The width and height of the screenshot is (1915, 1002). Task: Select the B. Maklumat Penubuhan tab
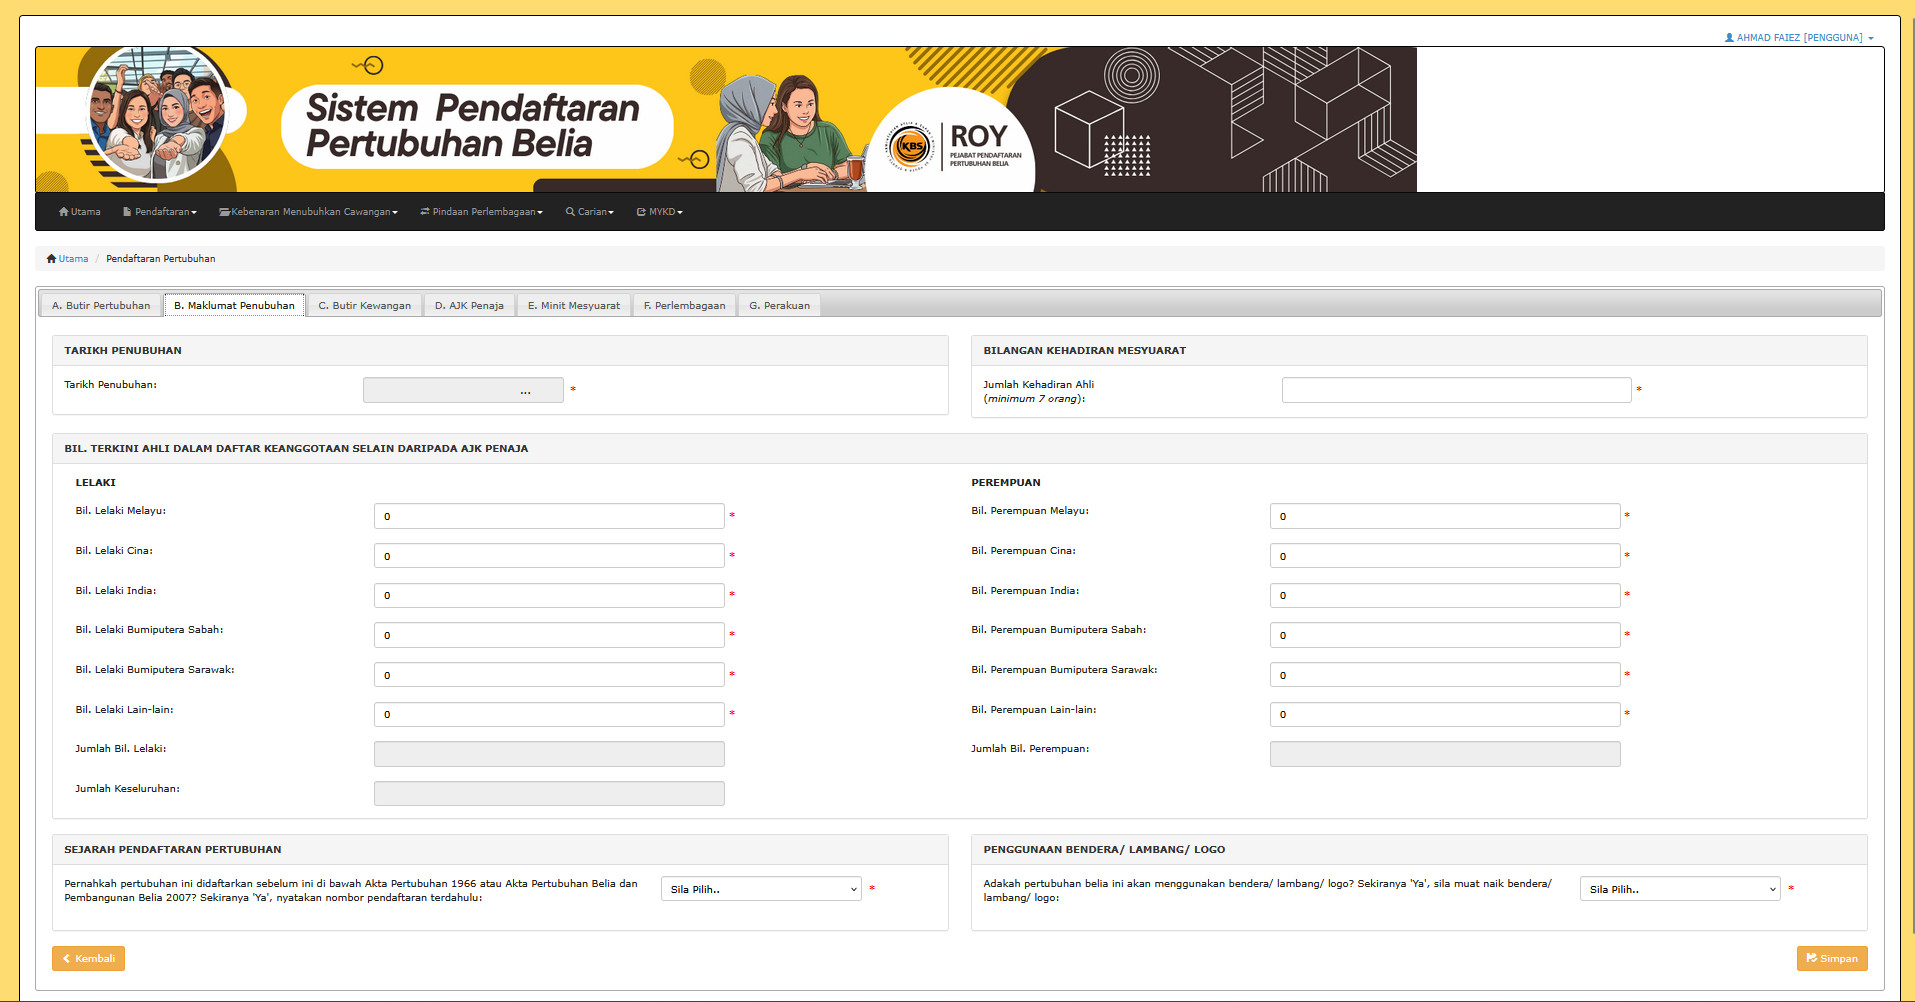pyautogui.click(x=234, y=306)
